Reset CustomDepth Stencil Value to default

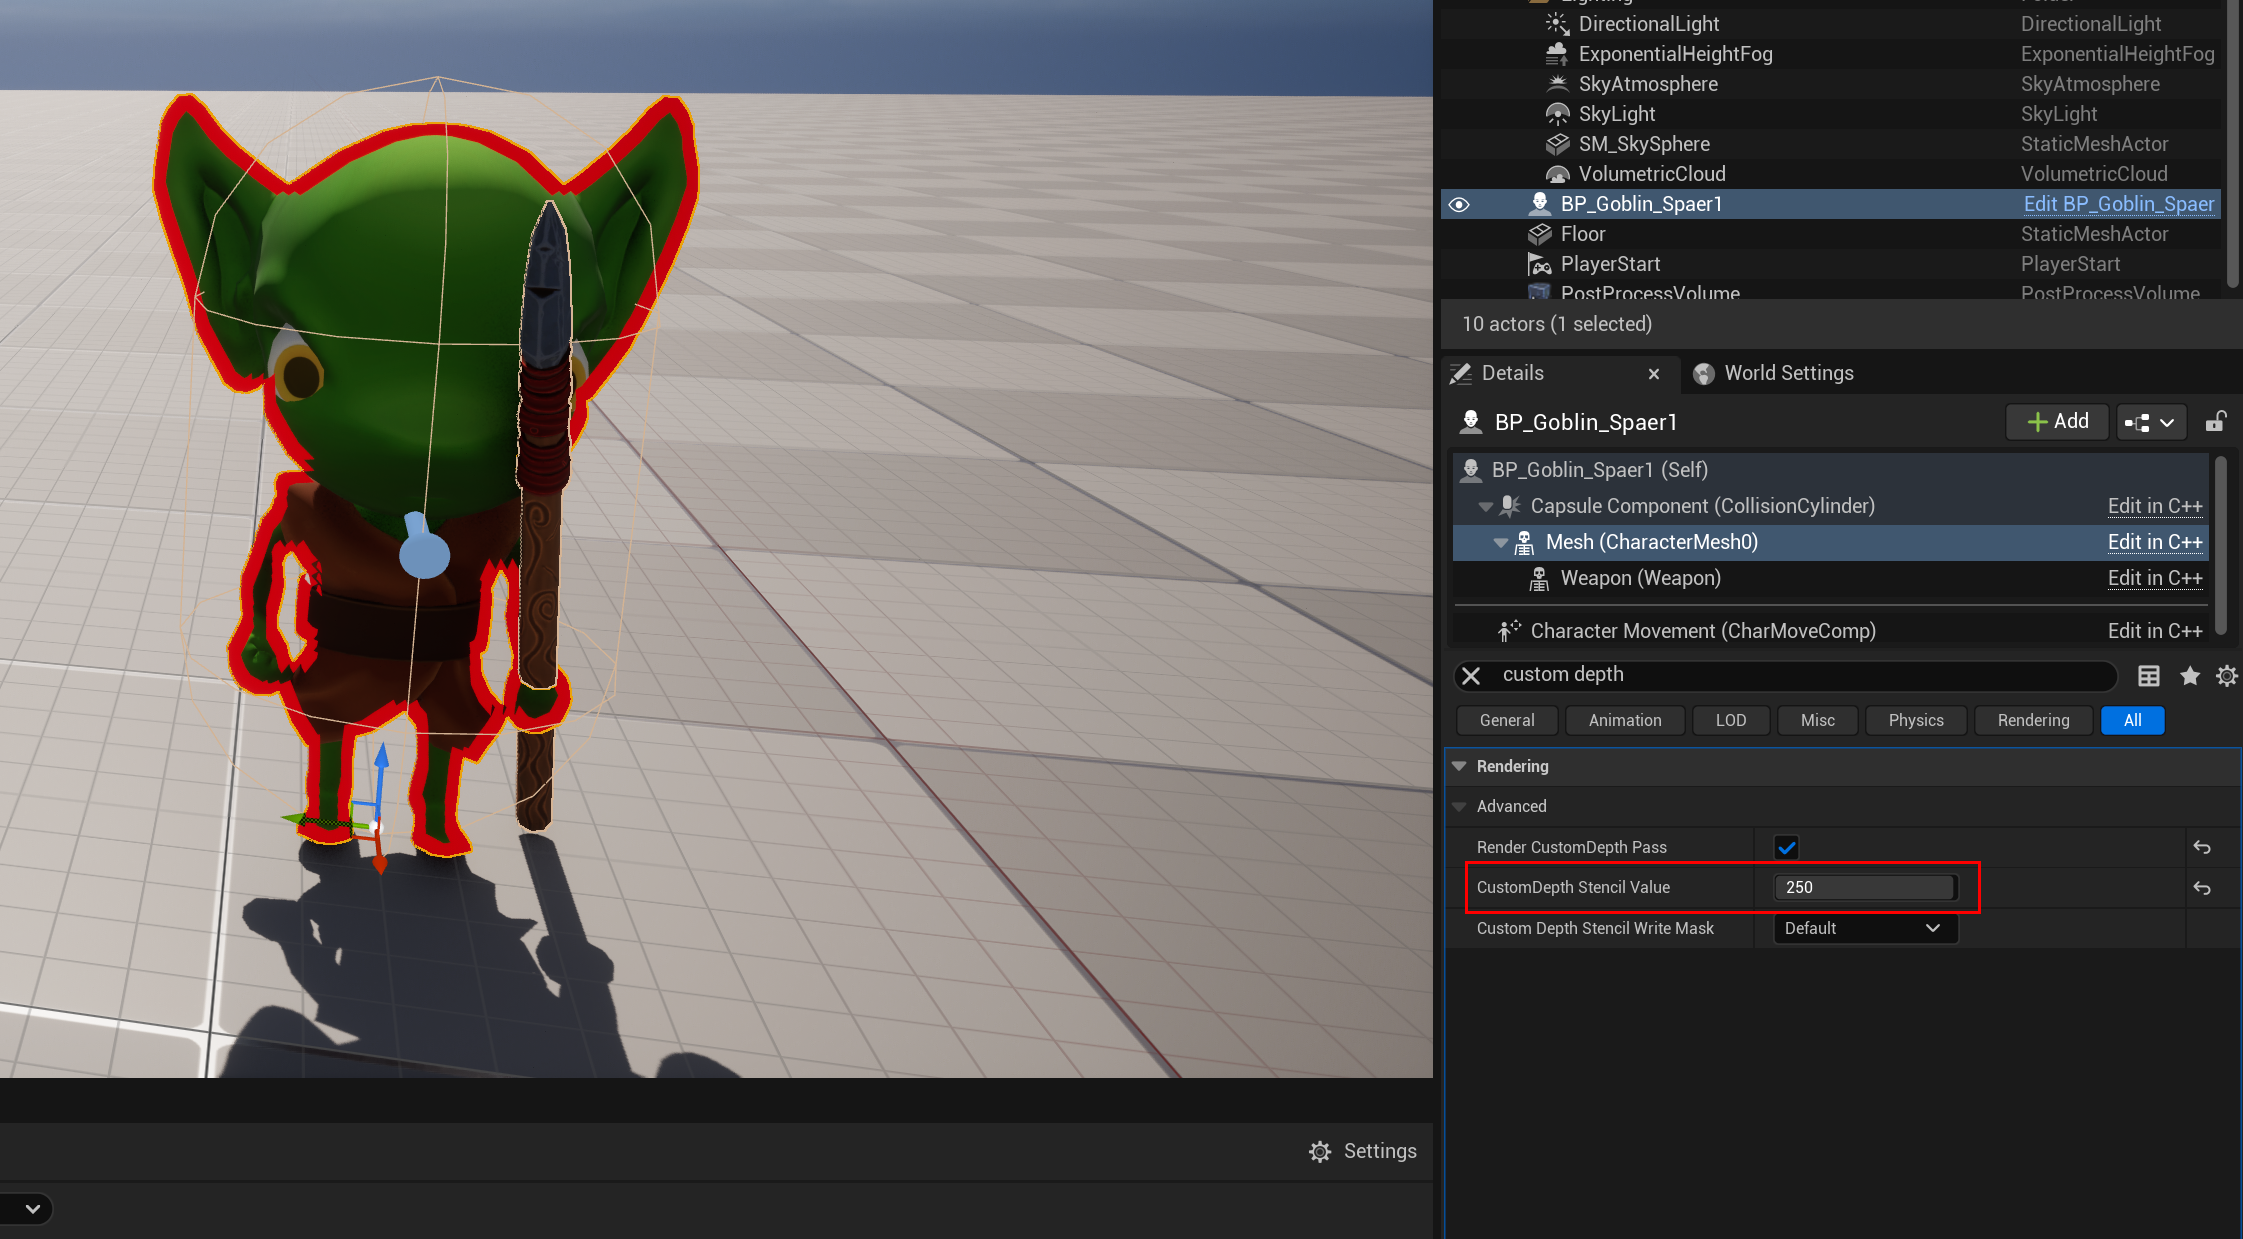coord(2202,888)
